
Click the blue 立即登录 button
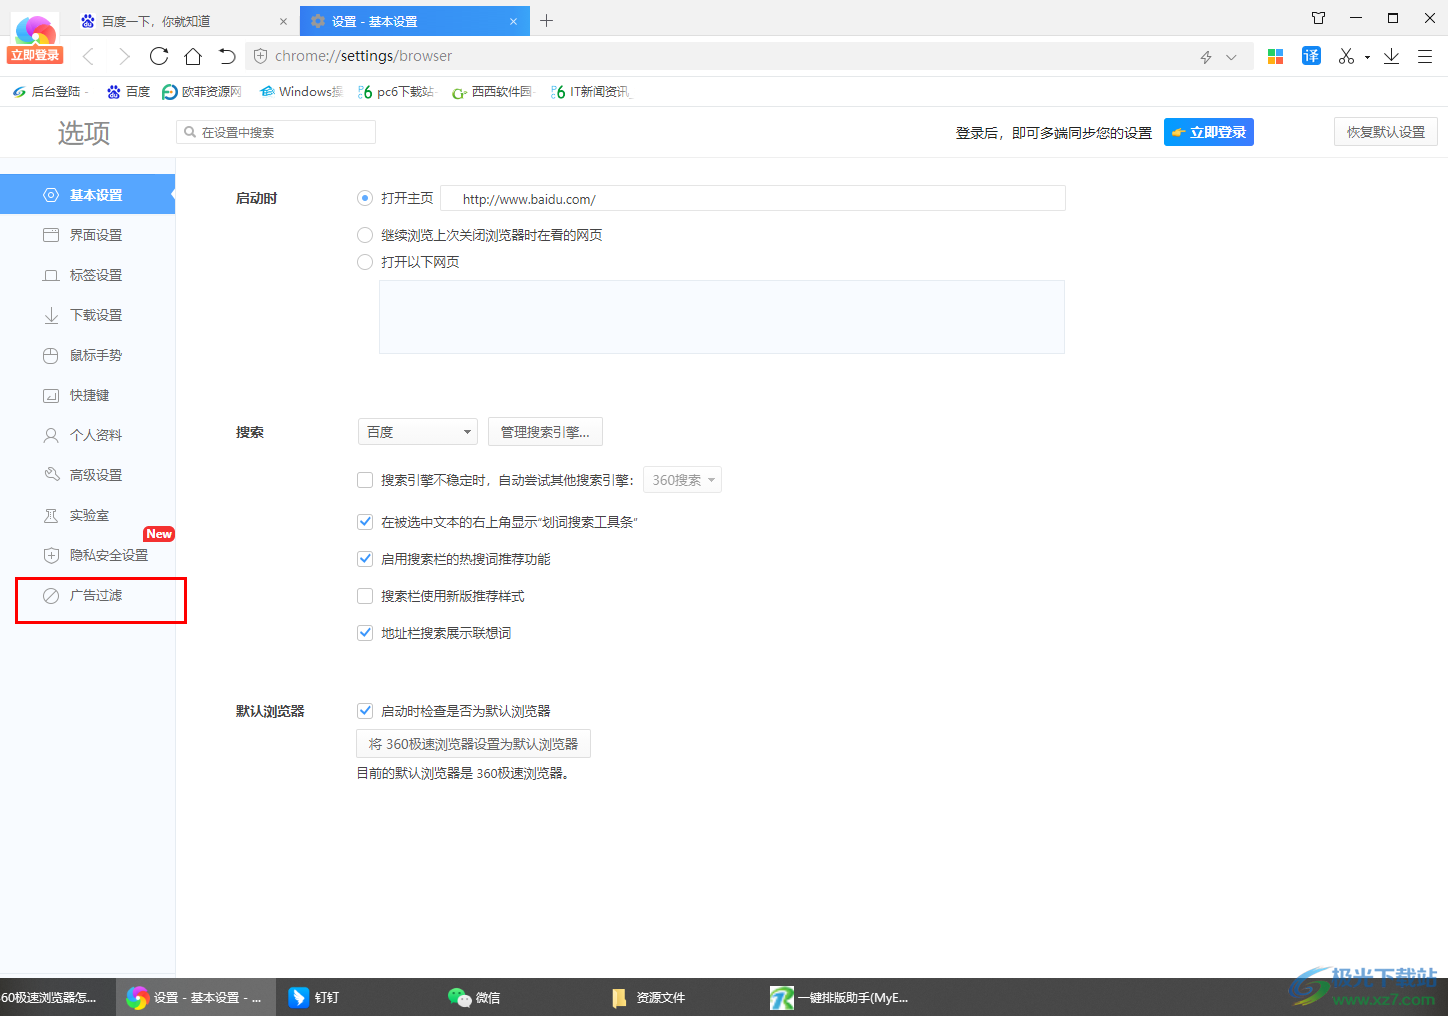coord(1208,132)
